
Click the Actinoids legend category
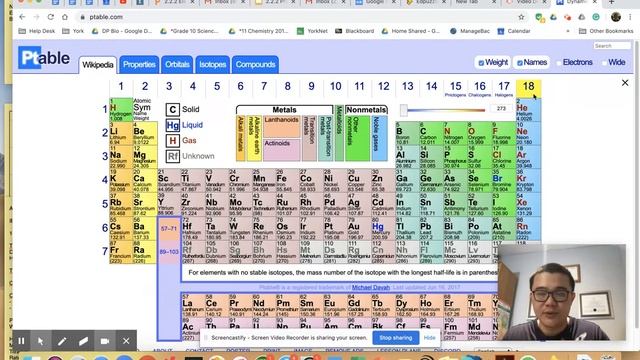[x=282, y=149]
